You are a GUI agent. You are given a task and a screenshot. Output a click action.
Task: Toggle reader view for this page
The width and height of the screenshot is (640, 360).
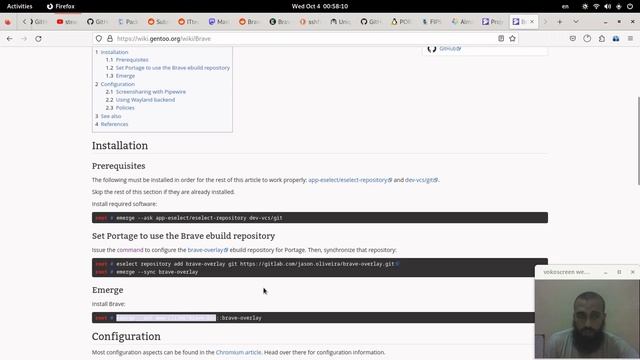501,38
